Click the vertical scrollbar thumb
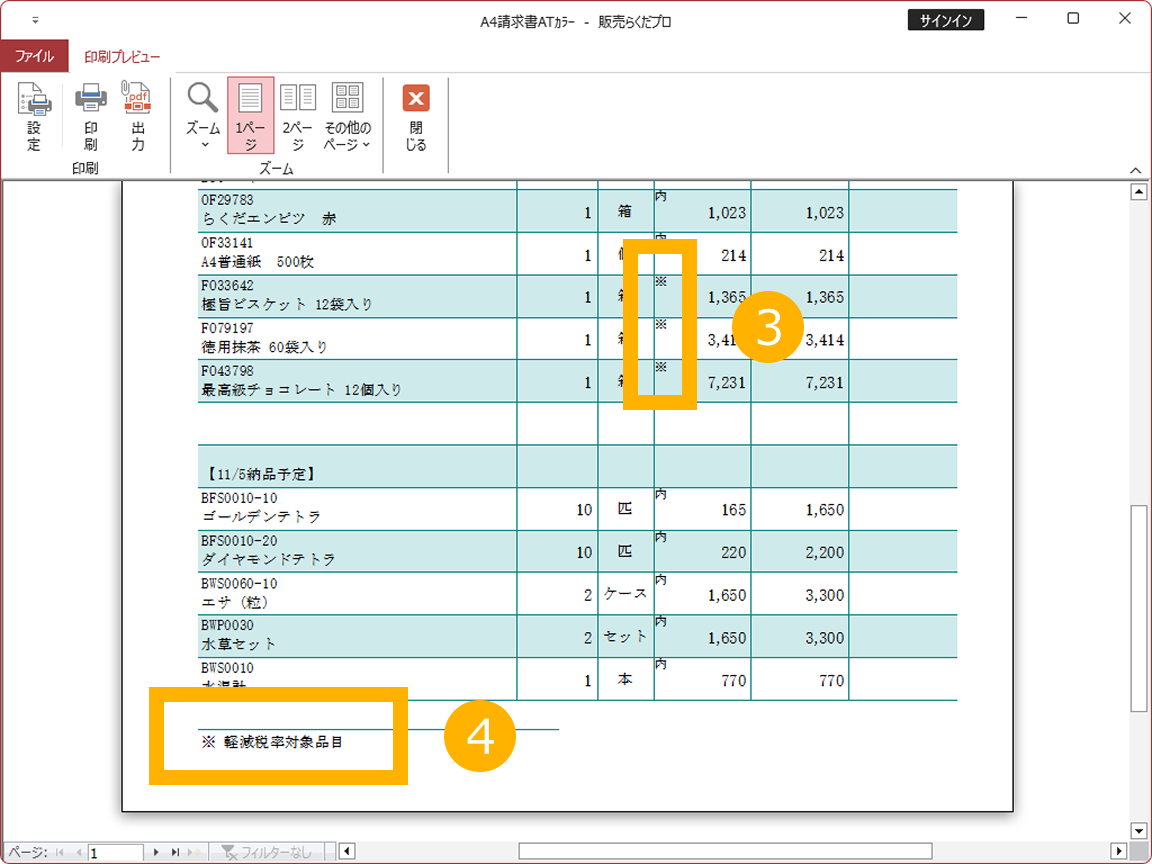This screenshot has width=1152, height=864. pyautogui.click(x=1137, y=608)
